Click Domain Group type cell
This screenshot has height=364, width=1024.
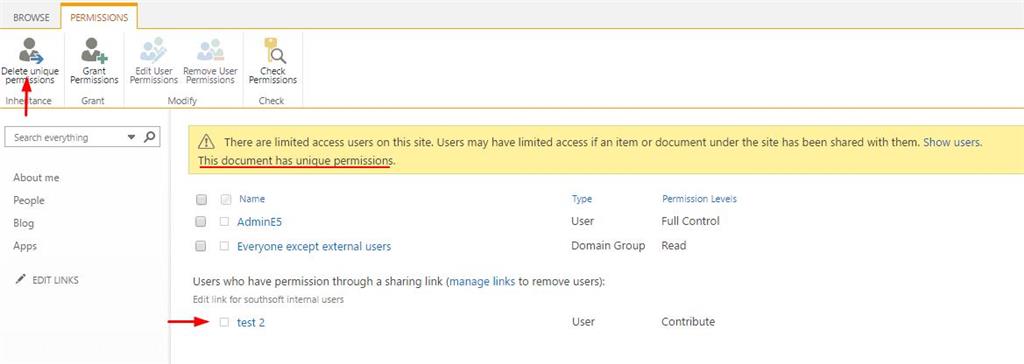click(608, 246)
